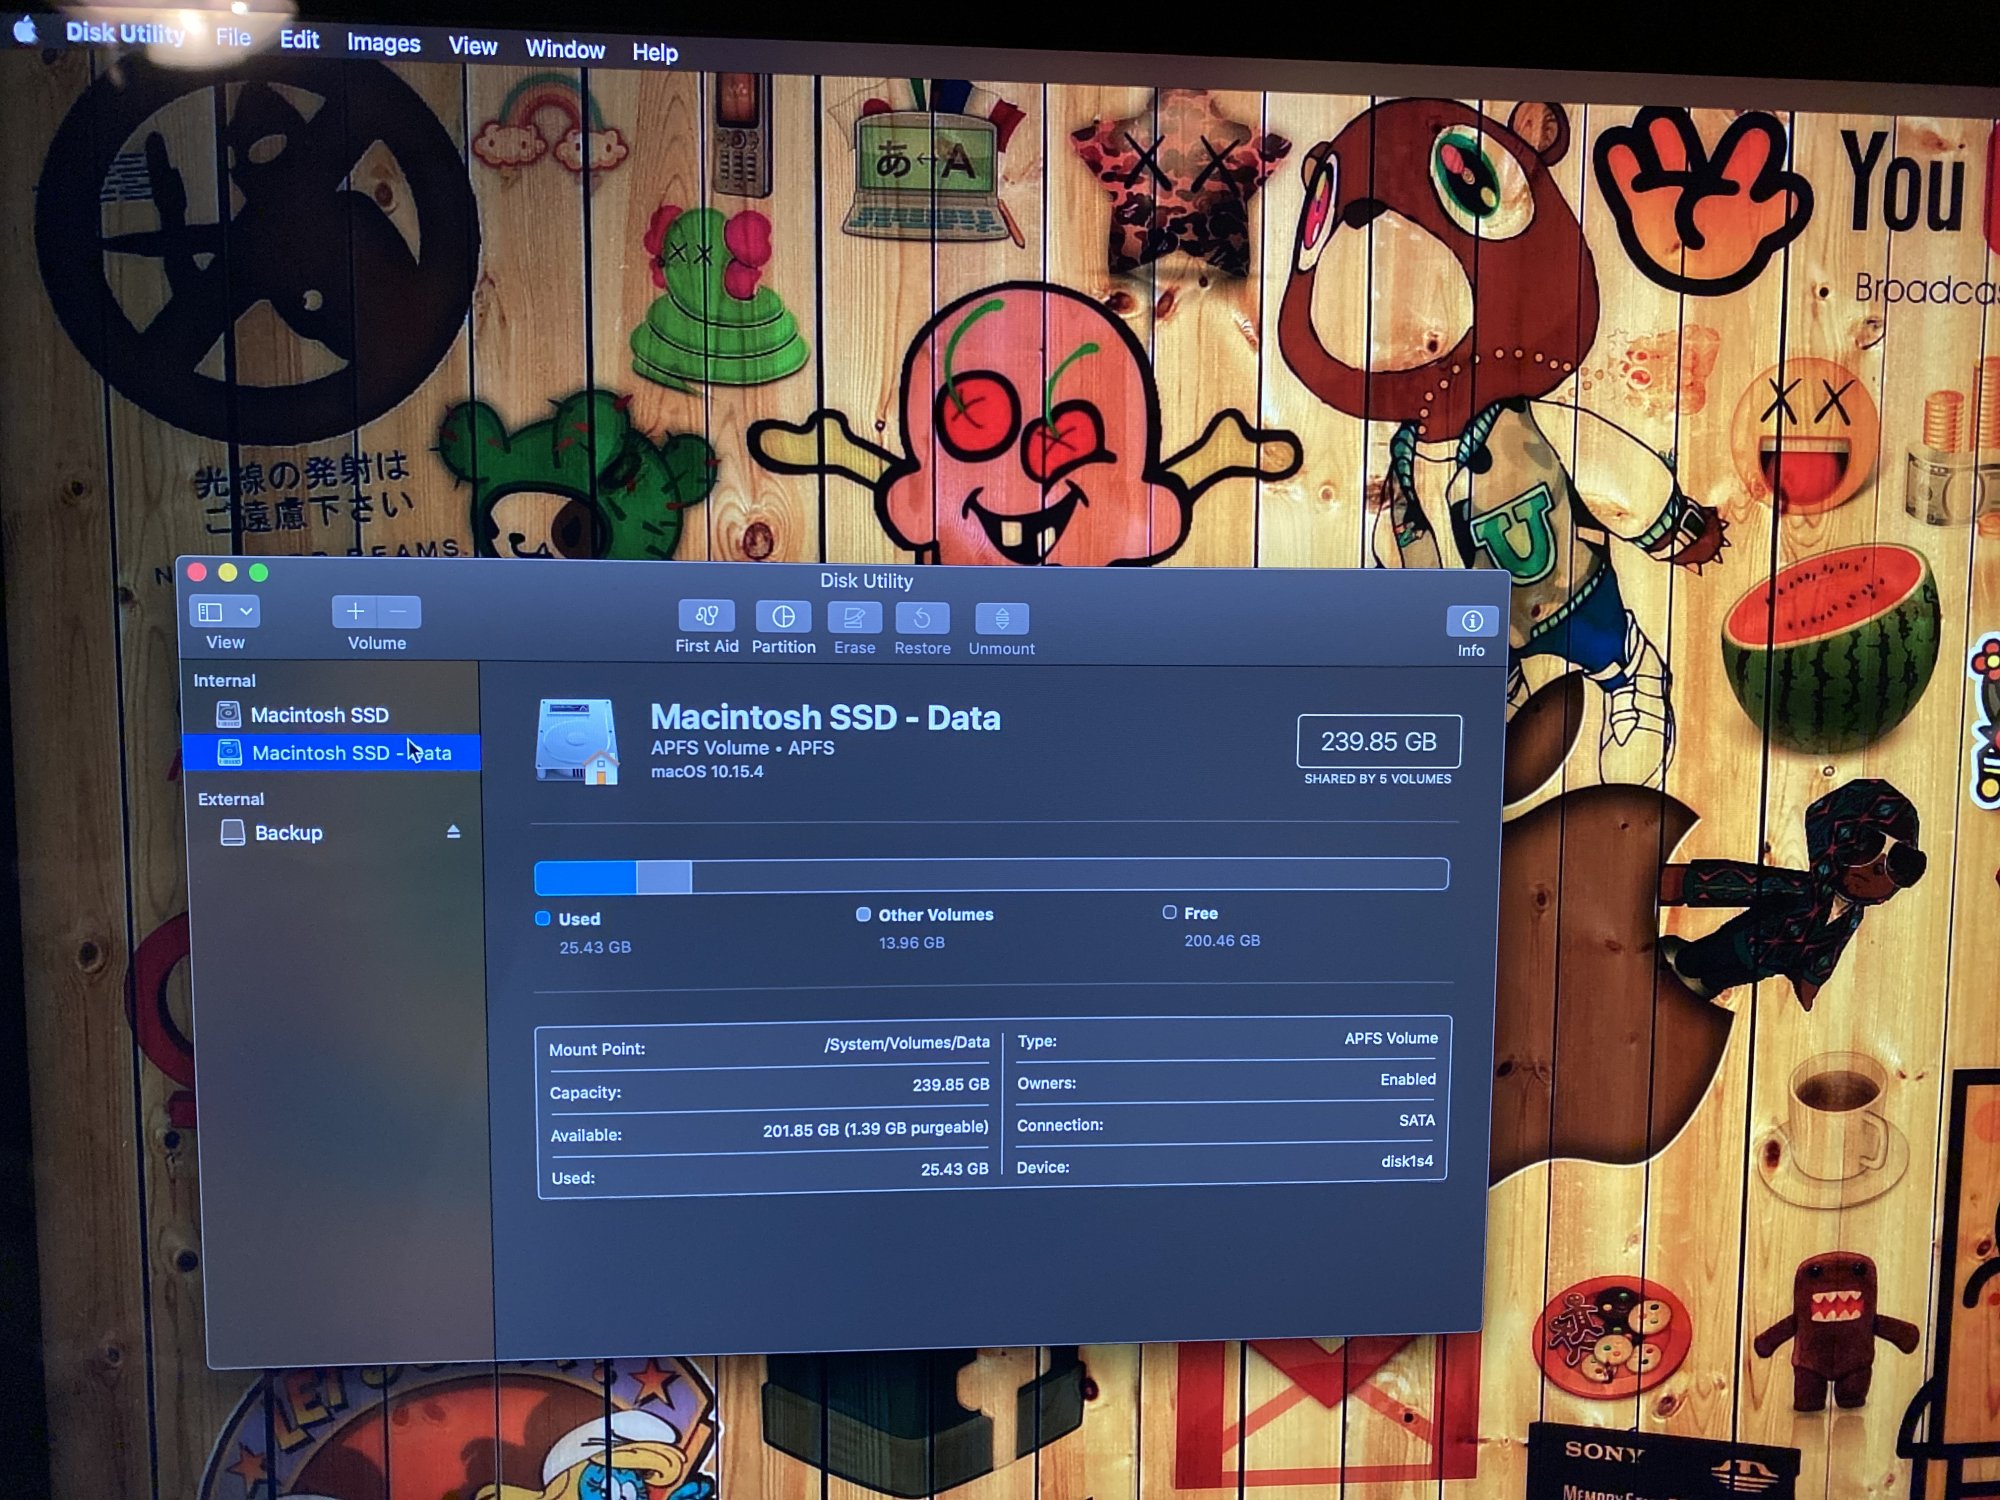
Task: Open the File menu
Action: (233, 37)
